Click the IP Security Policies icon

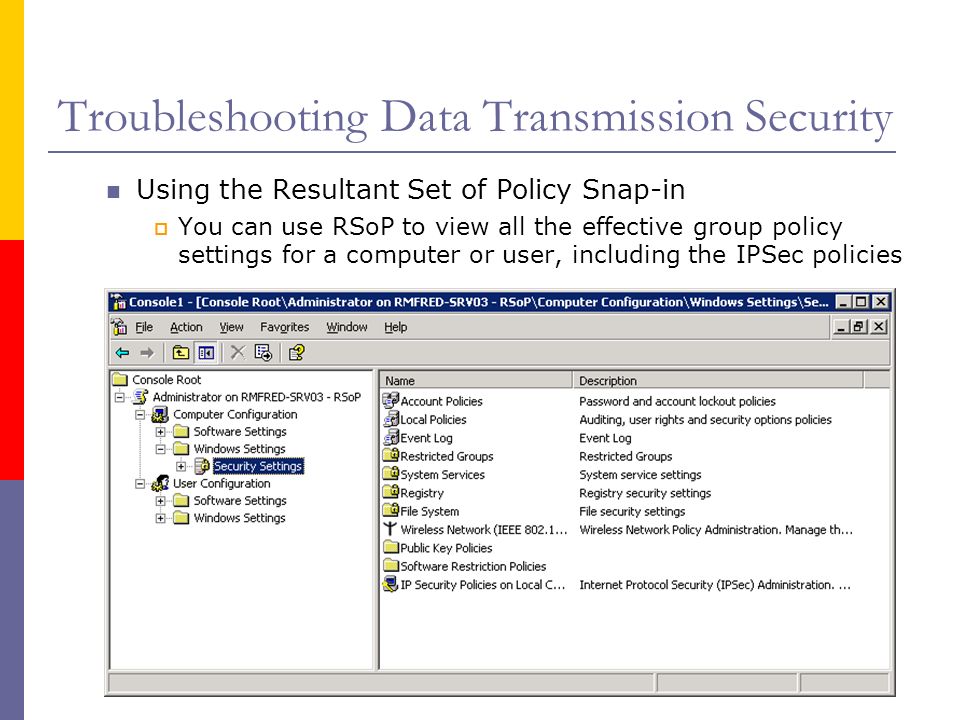391,584
